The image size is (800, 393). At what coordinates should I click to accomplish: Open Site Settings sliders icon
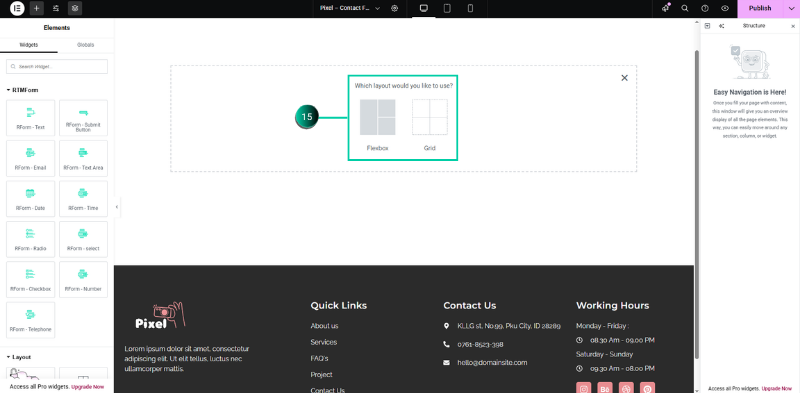pyautogui.click(x=56, y=8)
